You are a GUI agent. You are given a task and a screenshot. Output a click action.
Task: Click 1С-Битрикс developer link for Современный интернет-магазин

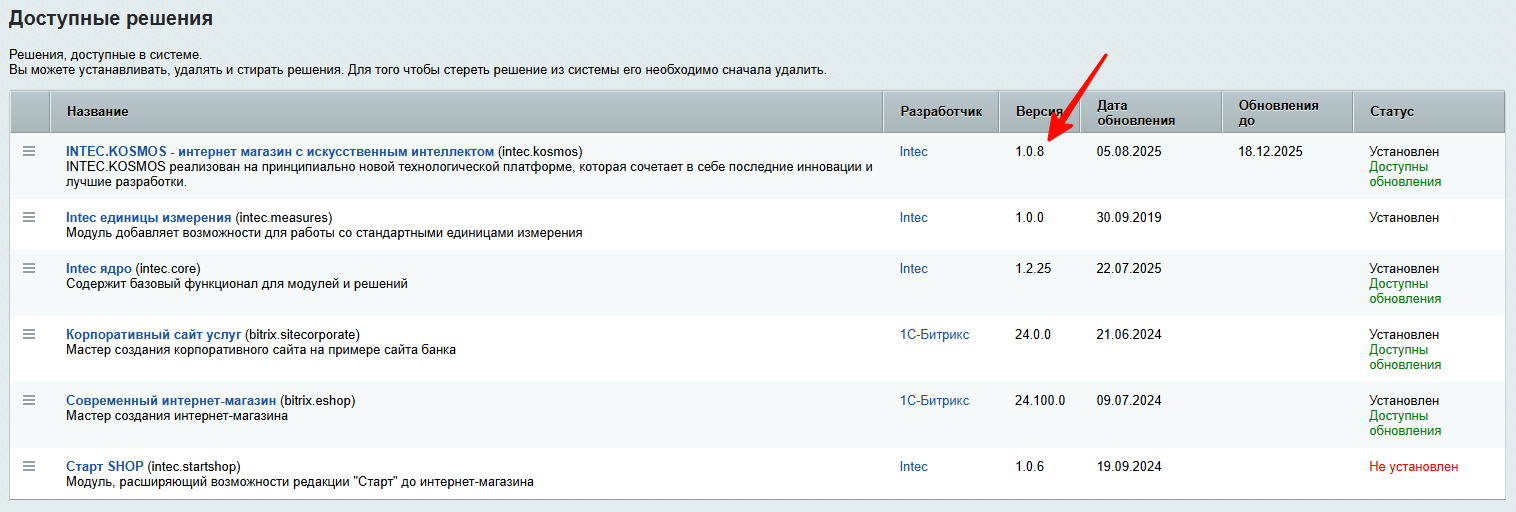pyautogui.click(x=934, y=401)
